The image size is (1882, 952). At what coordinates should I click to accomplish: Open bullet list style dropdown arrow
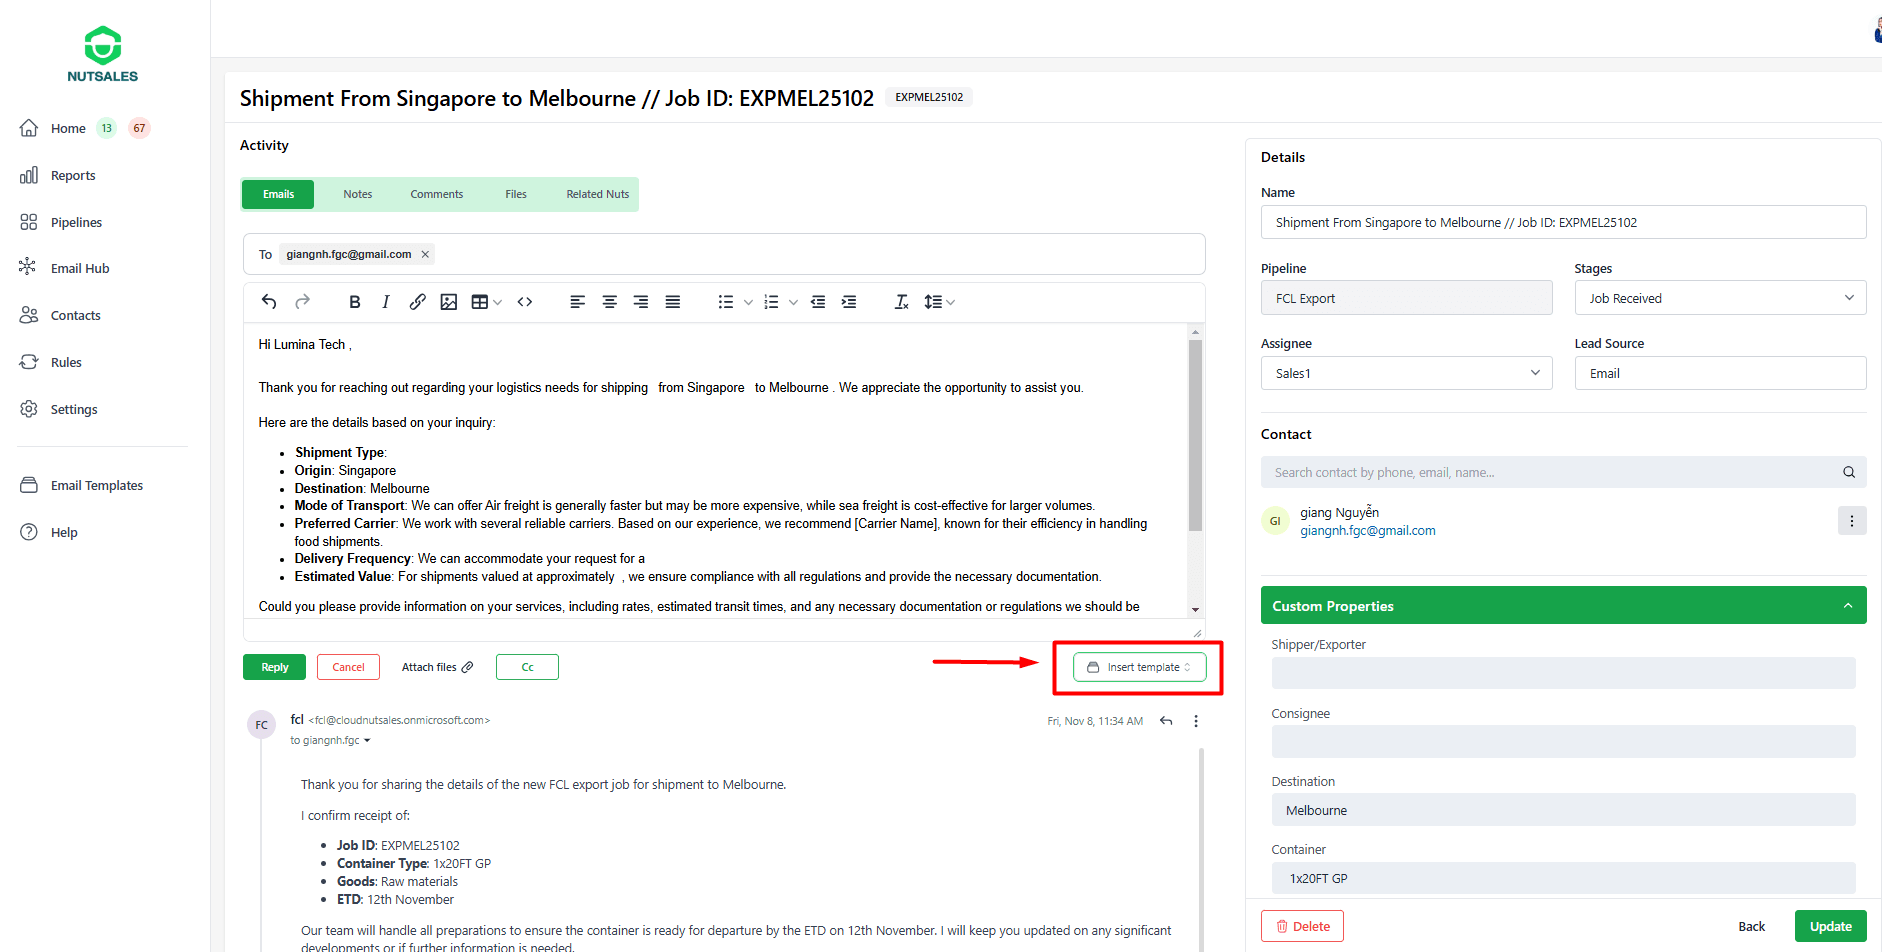point(748,302)
